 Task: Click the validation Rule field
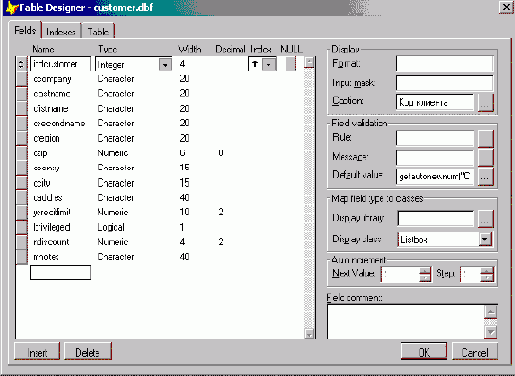pos(435,139)
